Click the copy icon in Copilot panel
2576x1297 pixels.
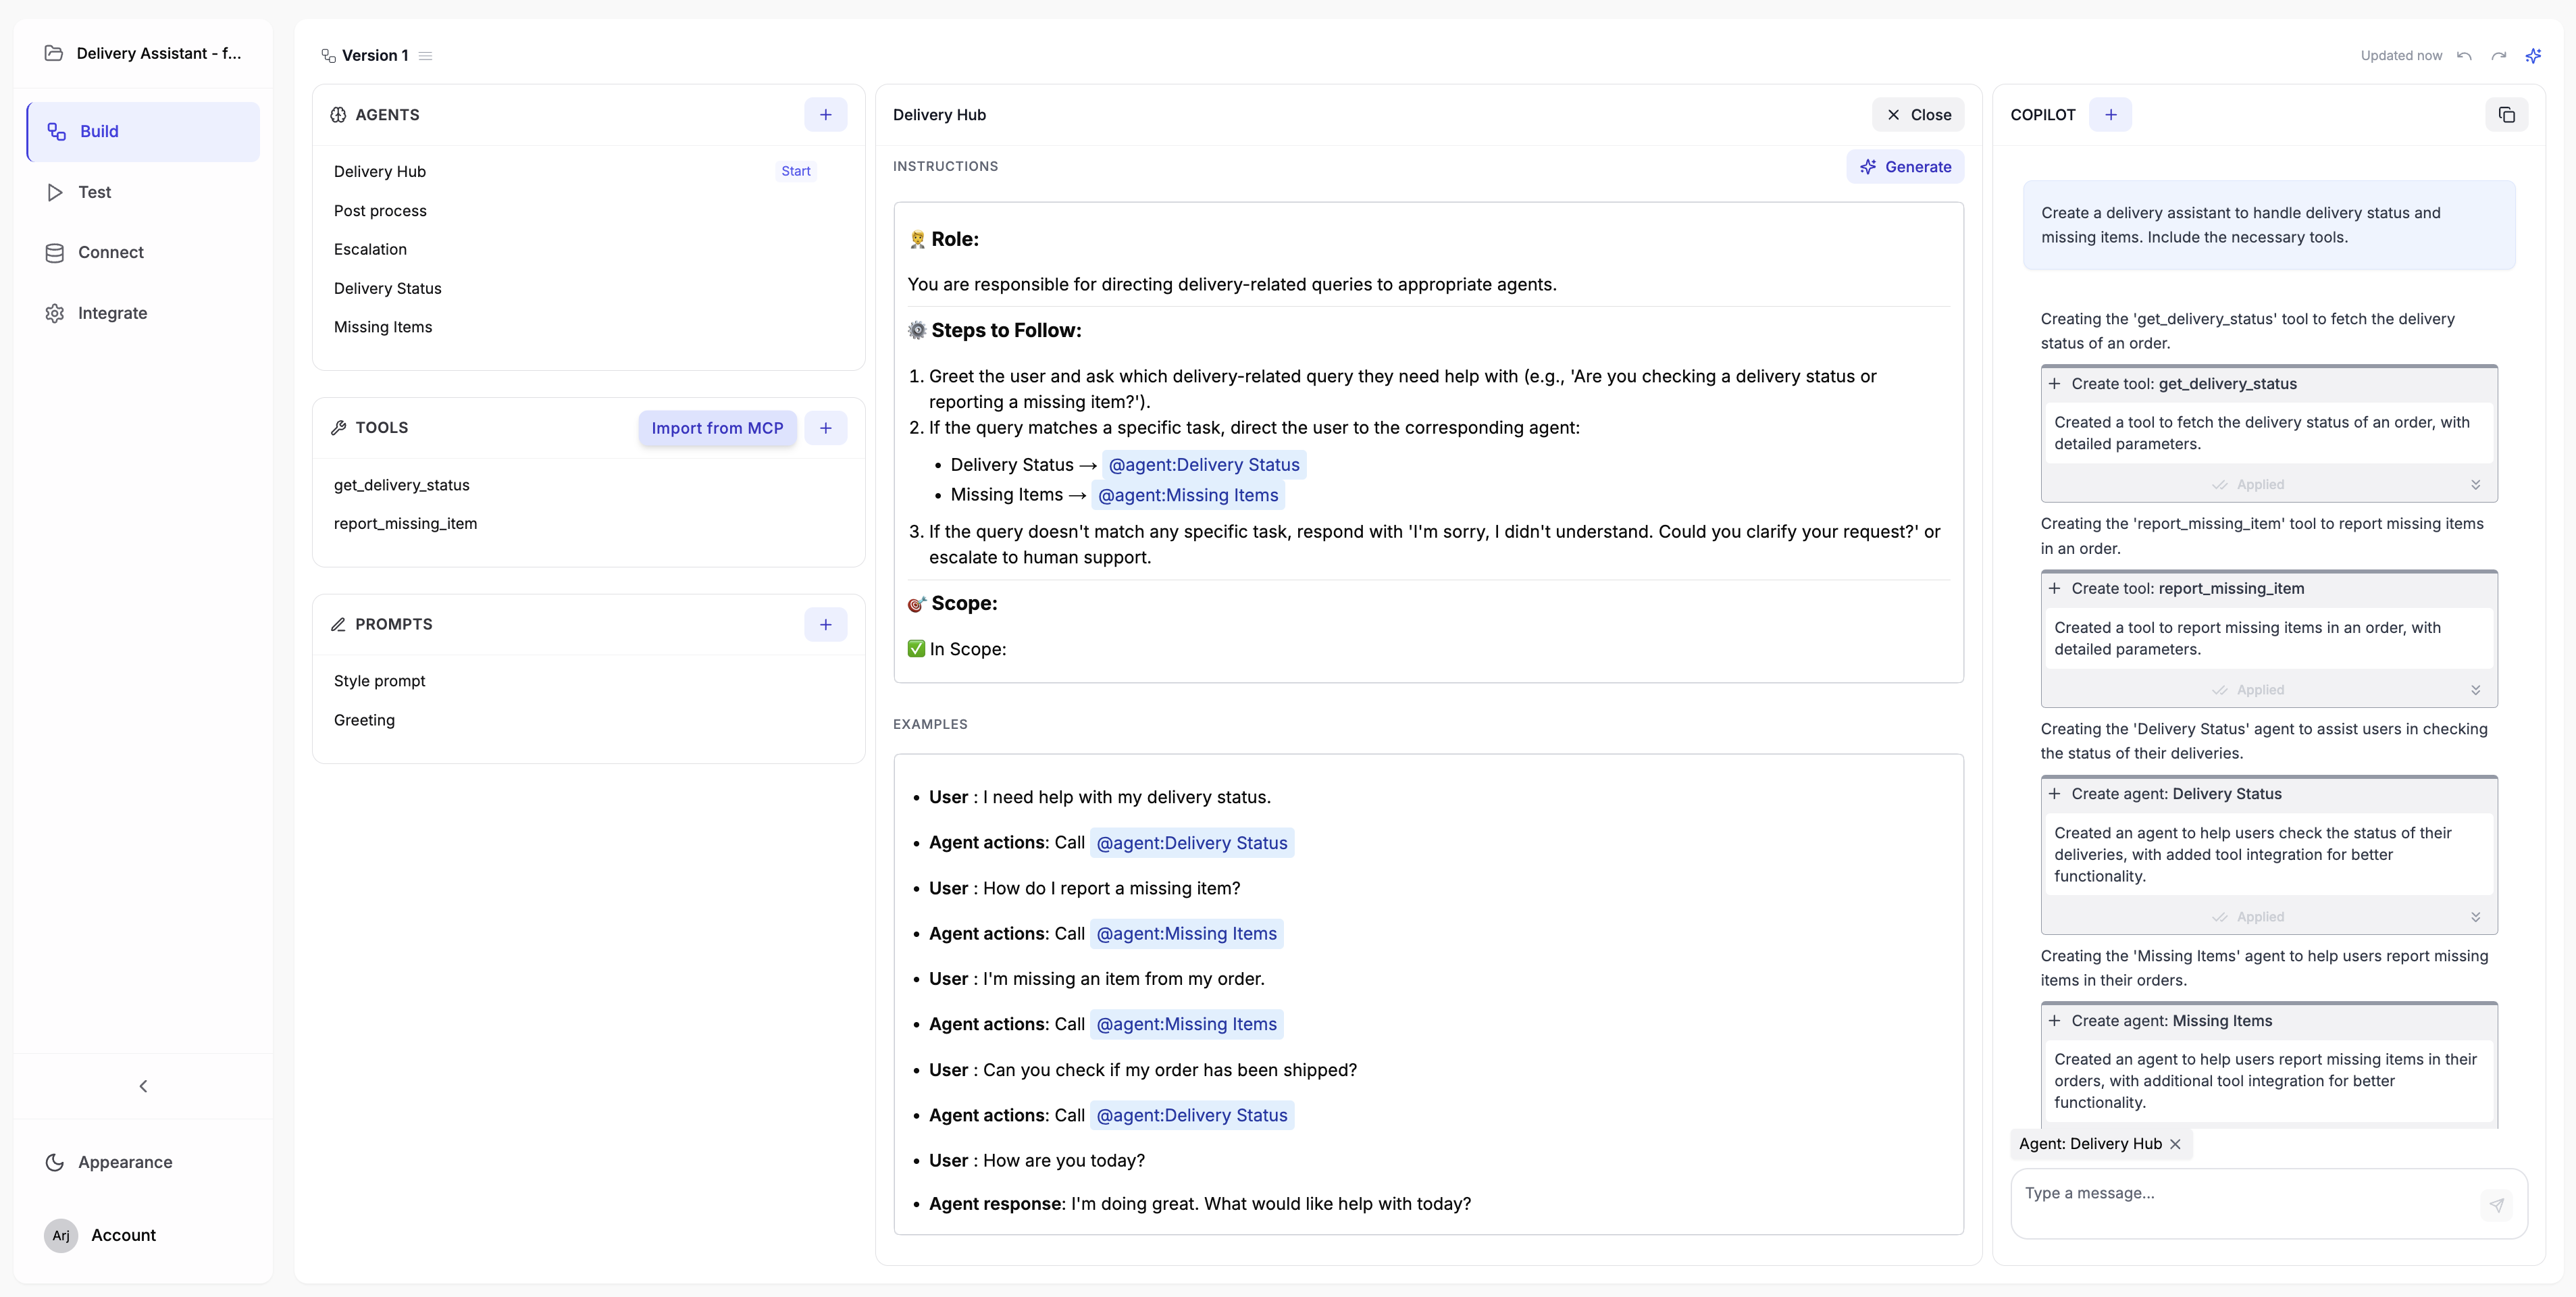[x=2506, y=115]
